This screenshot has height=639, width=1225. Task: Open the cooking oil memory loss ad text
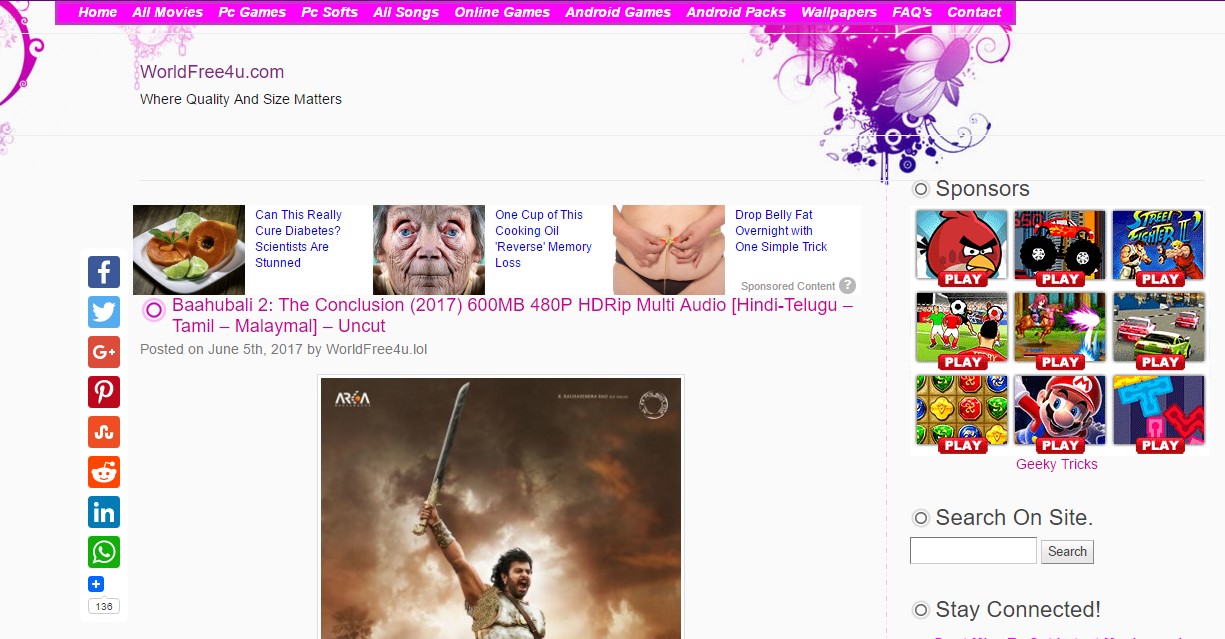(543, 239)
